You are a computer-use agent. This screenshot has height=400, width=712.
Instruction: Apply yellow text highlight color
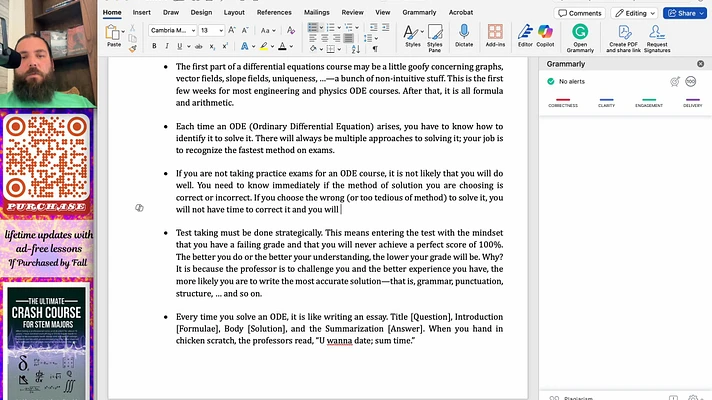point(264,46)
